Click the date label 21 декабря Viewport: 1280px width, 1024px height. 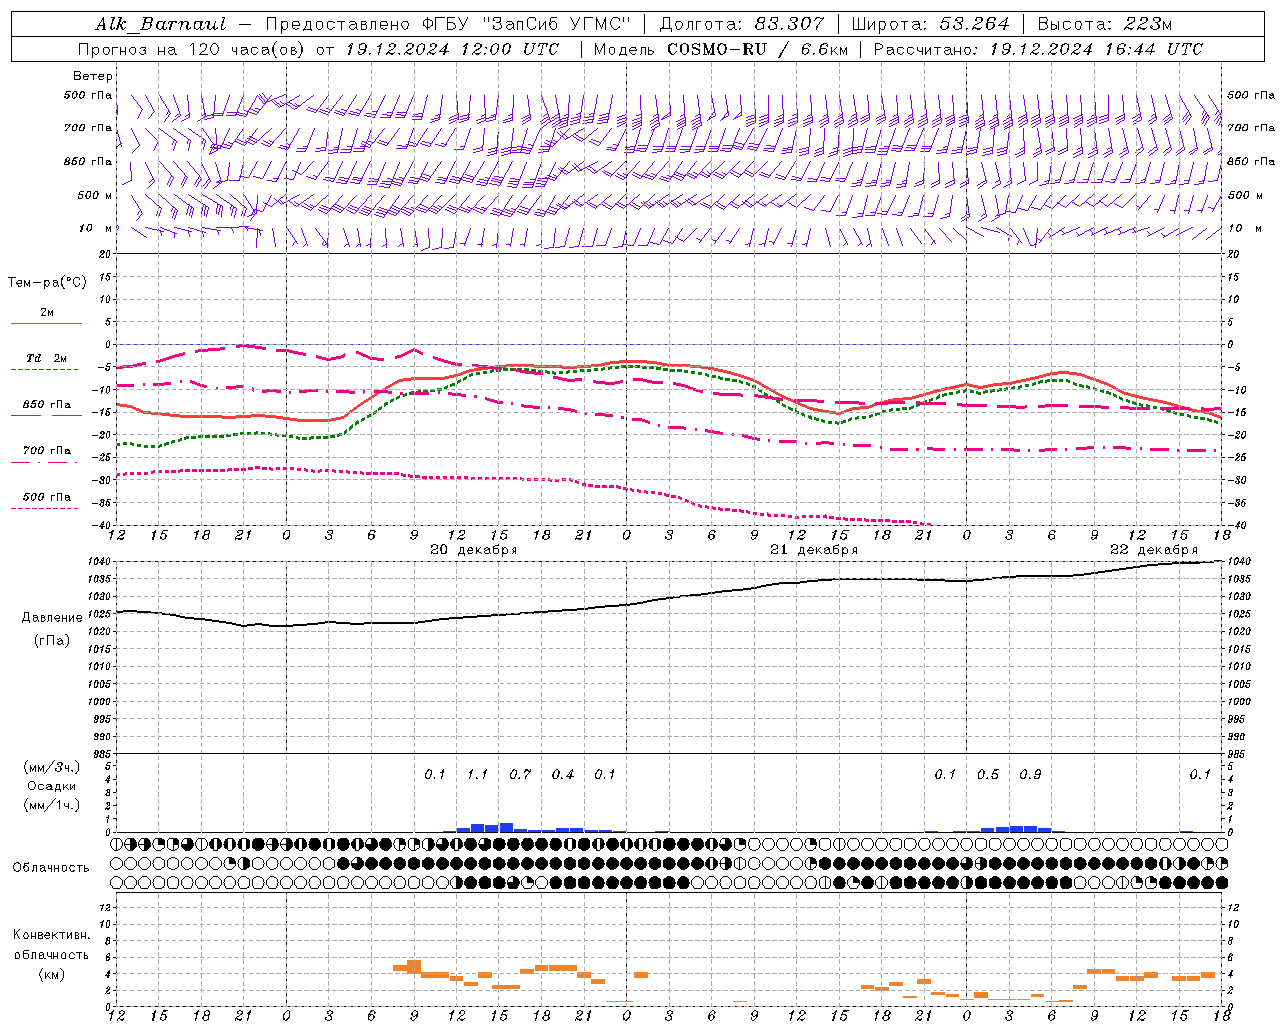(x=814, y=550)
